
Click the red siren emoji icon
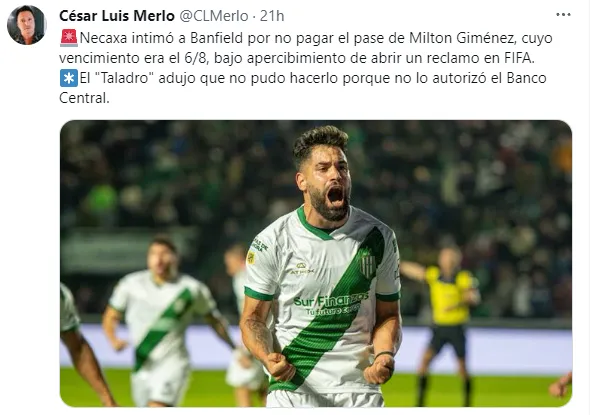[69, 38]
